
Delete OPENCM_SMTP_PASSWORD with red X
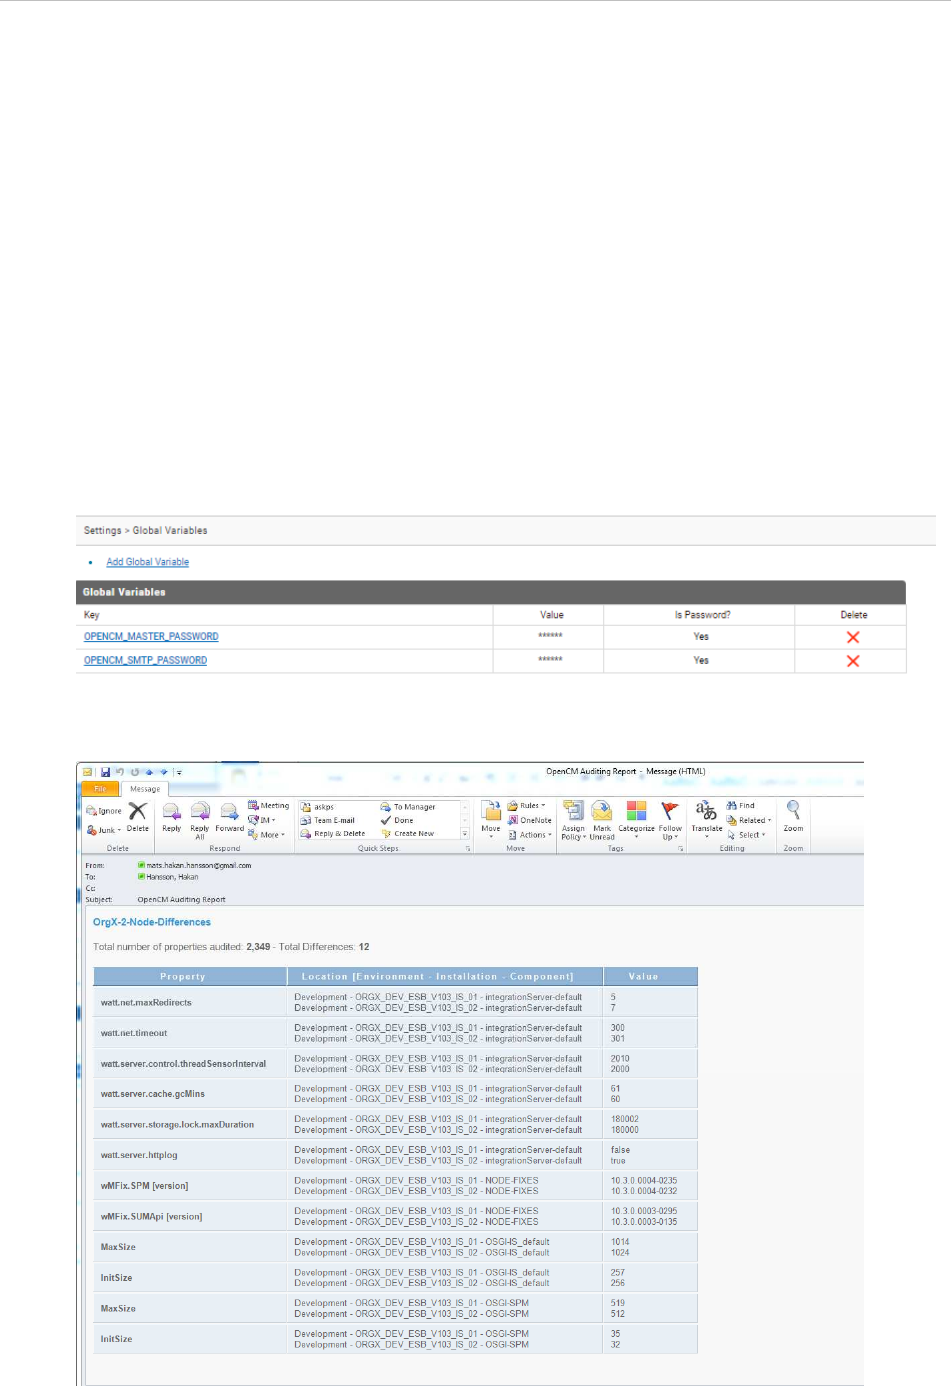pos(853,661)
